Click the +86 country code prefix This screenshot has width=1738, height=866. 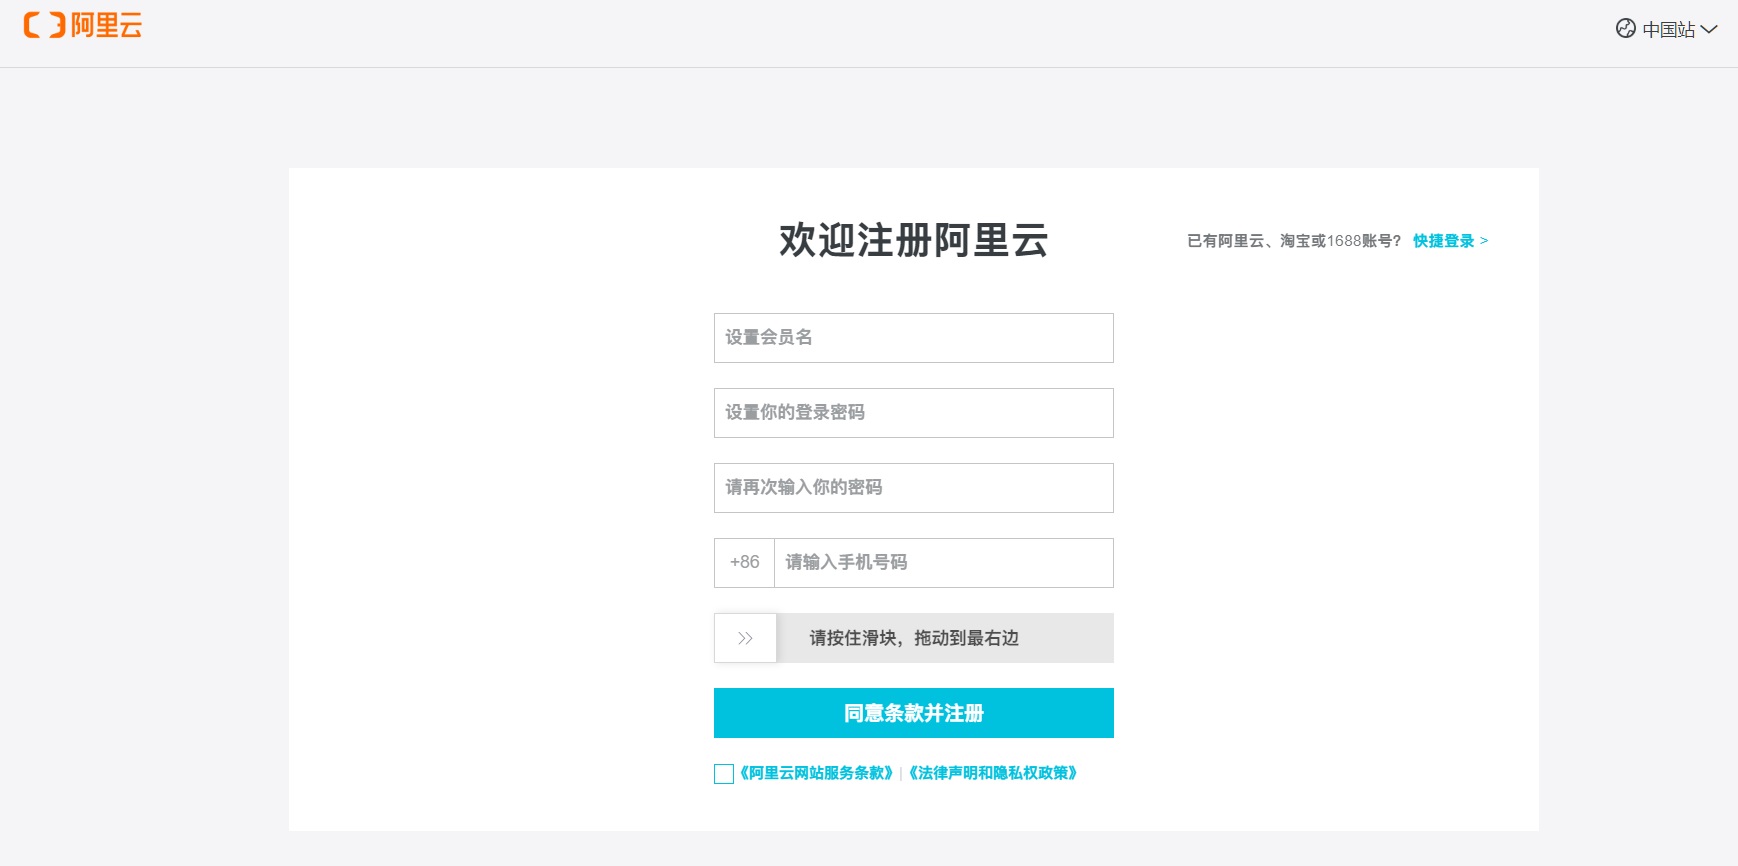pos(745,563)
